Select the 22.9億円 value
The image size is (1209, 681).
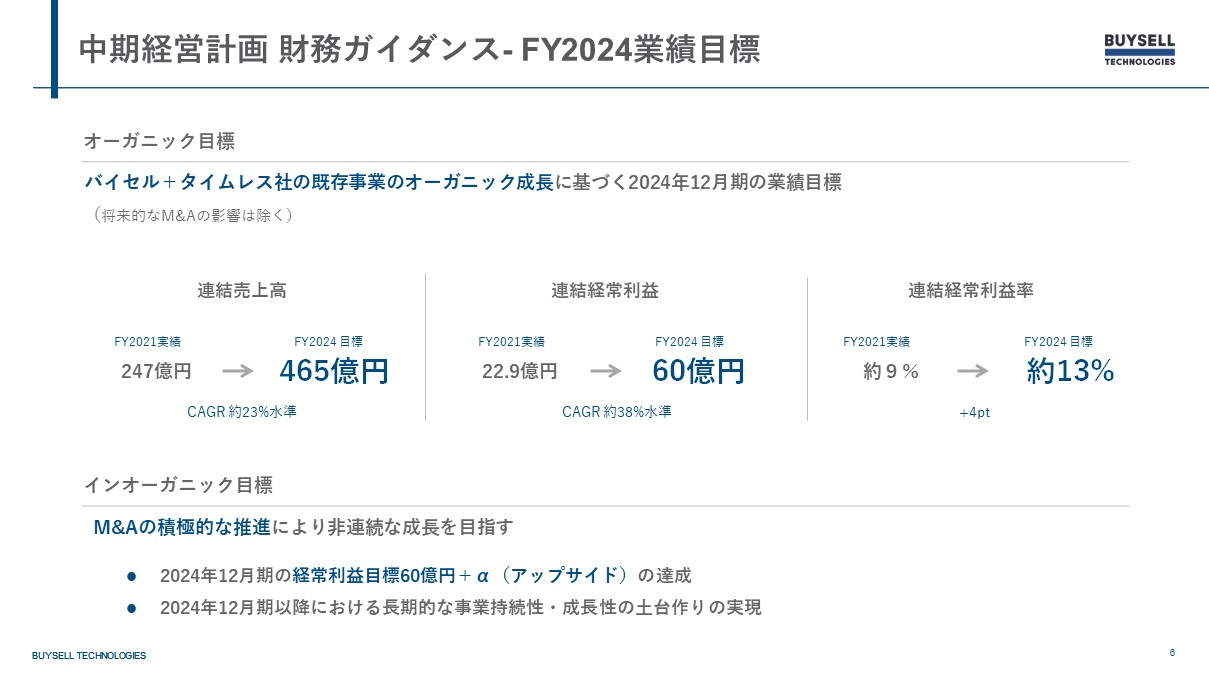click(x=520, y=371)
